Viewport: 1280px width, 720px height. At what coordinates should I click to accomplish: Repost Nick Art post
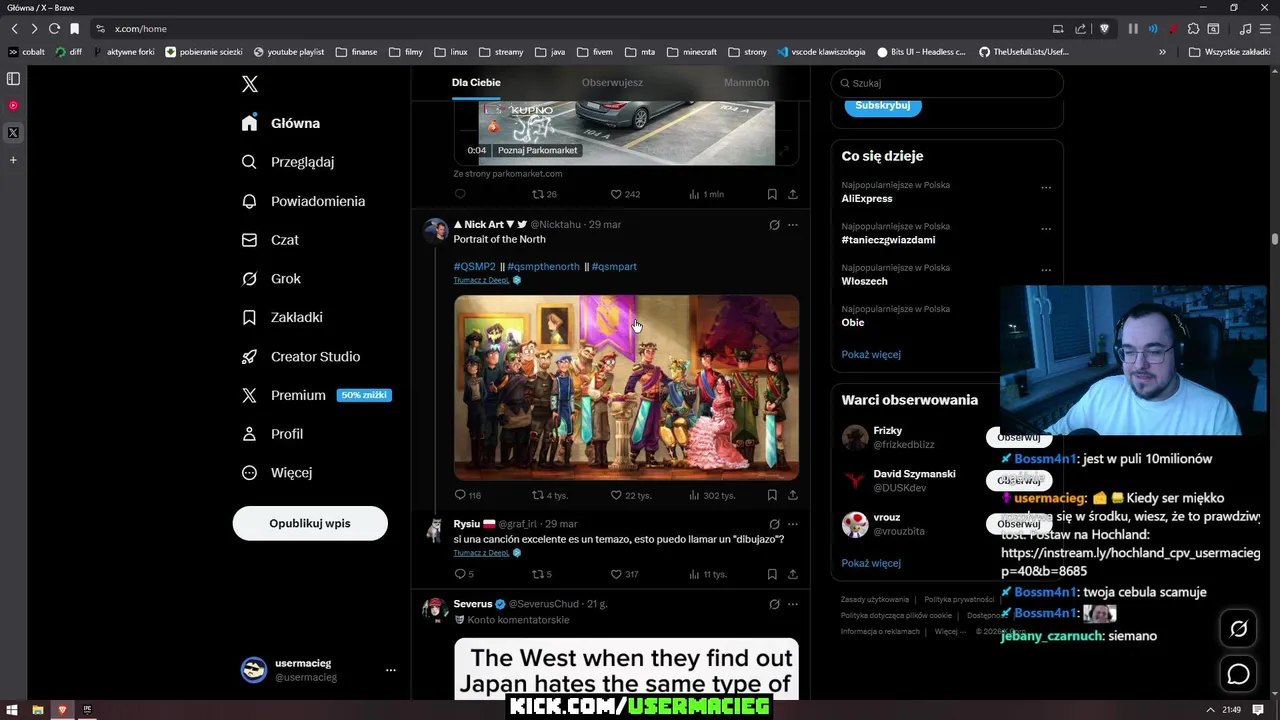[x=549, y=495]
